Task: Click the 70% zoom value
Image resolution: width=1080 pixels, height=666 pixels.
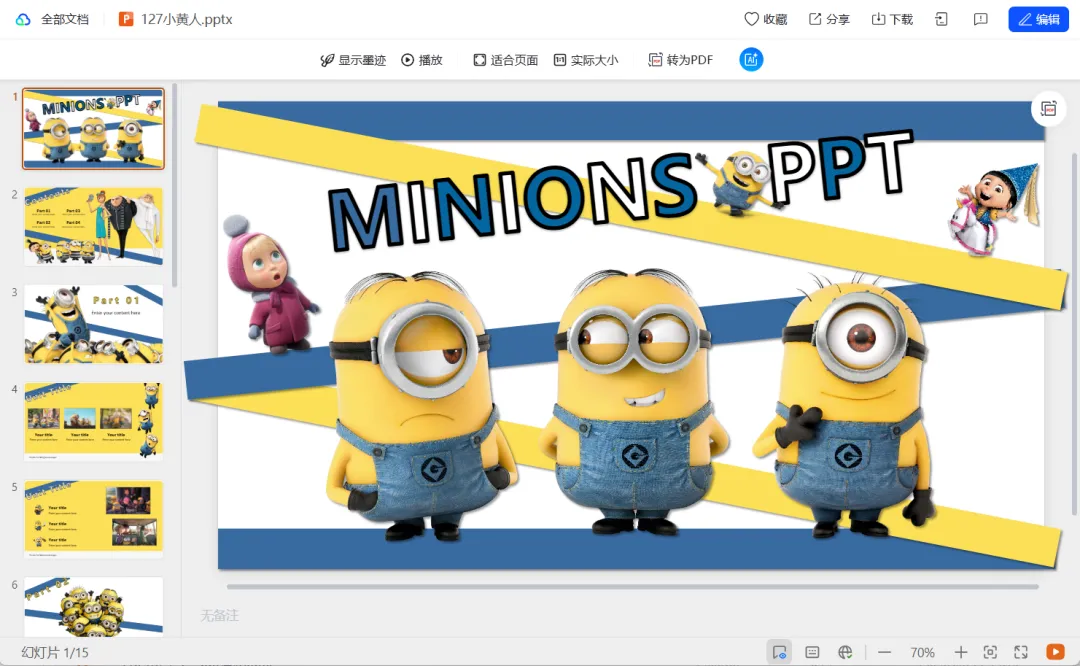Action: click(x=922, y=652)
